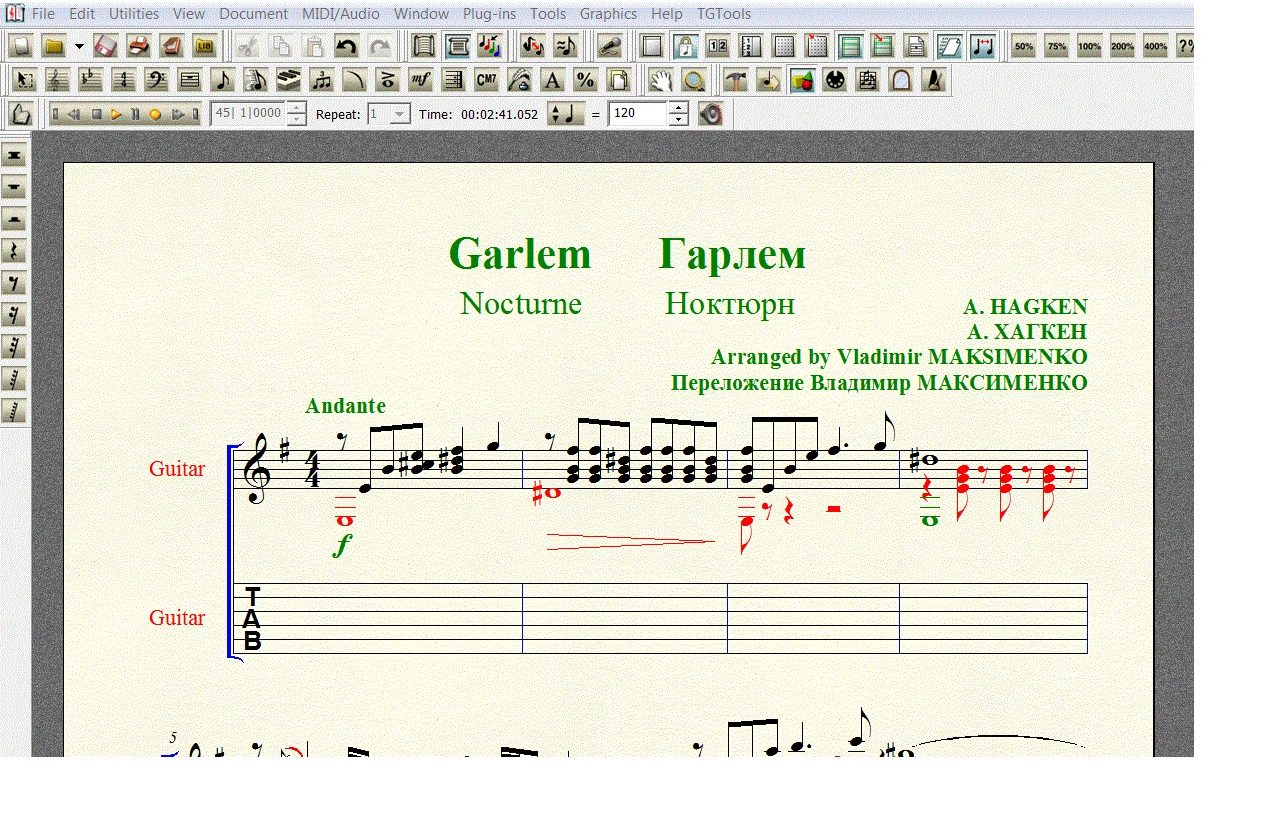Select the Resize tool (percent)
This screenshot has height=817, width=1274.
coord(585,81)
